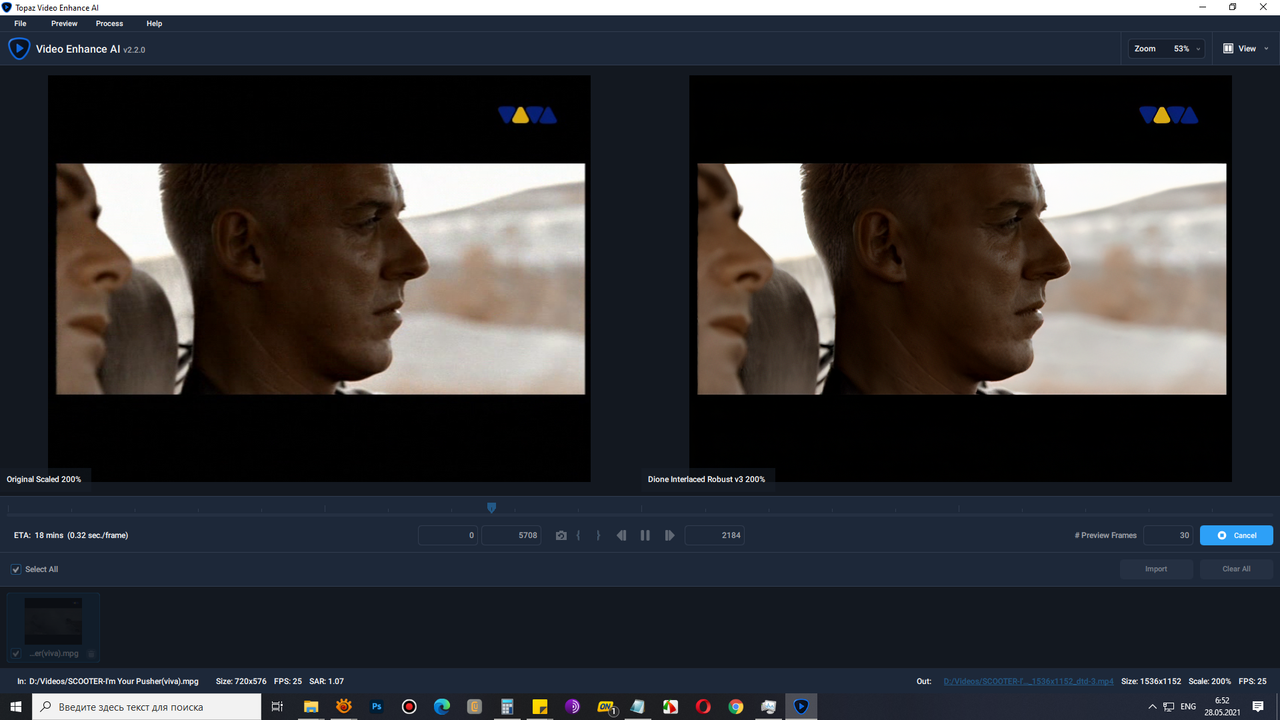1280x720 pixels.
Task: Switch the ENG input language indicator
Action: [1188, 707]
